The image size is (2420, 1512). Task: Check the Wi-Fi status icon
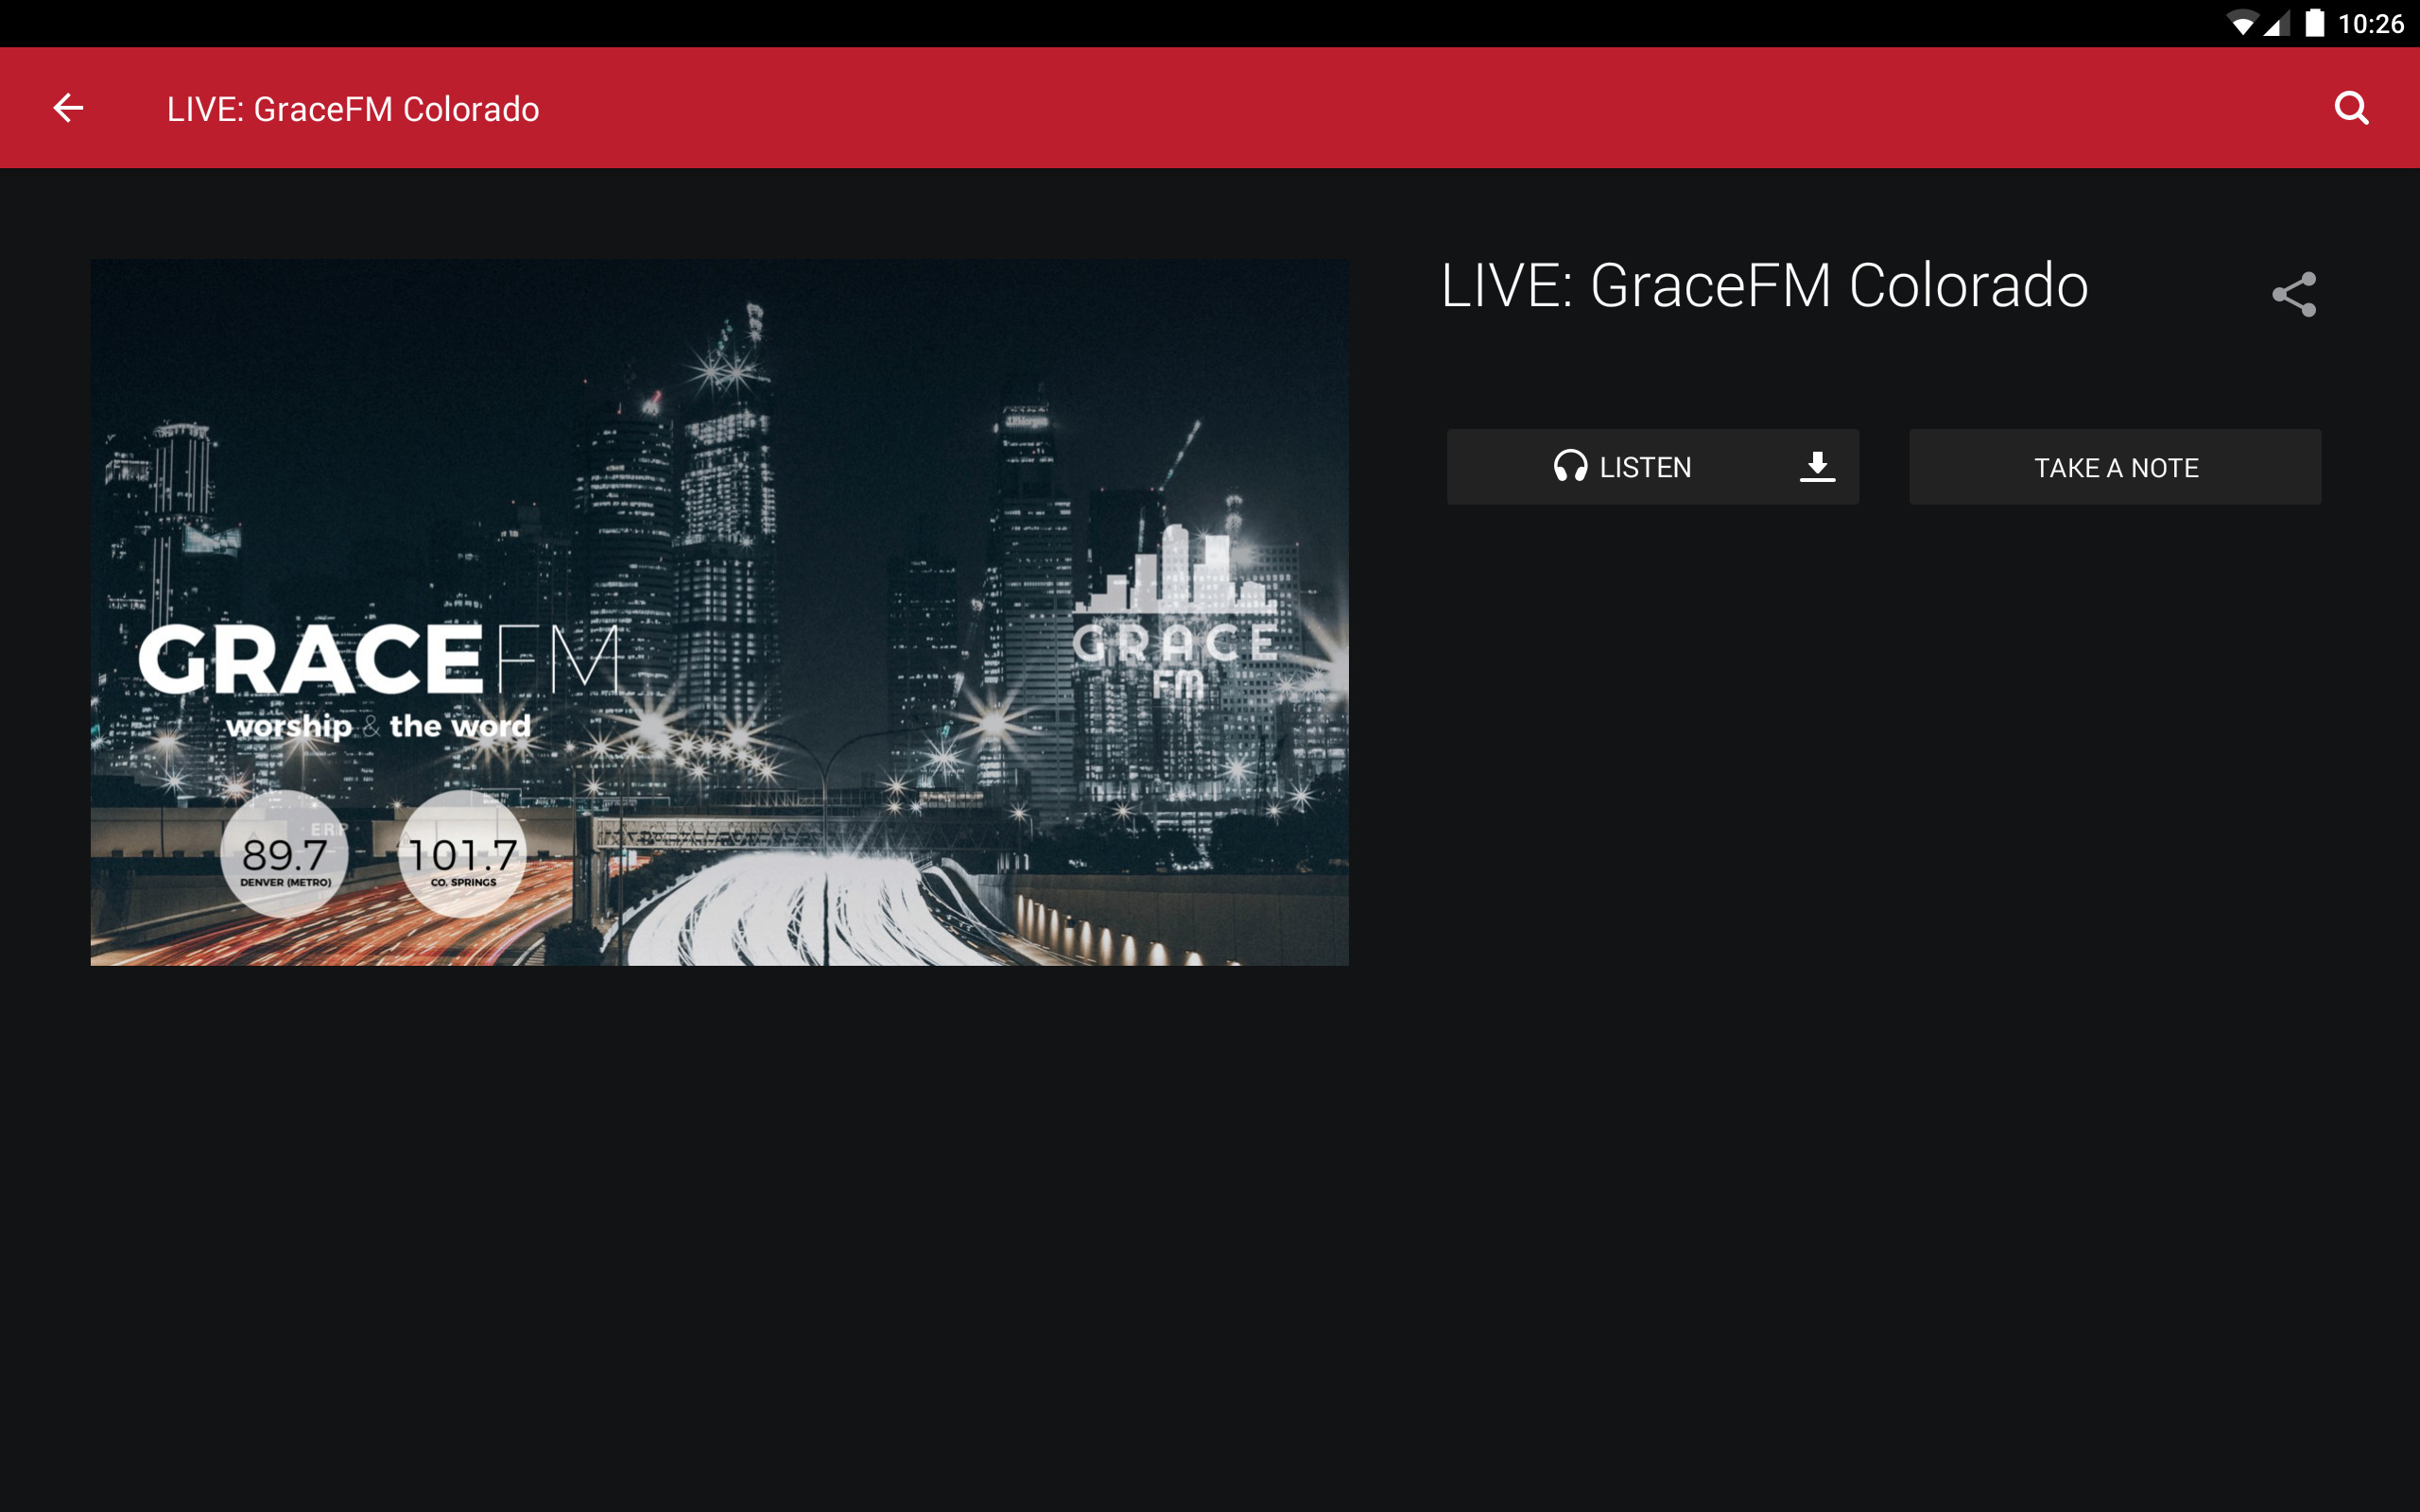[2243, 23]
